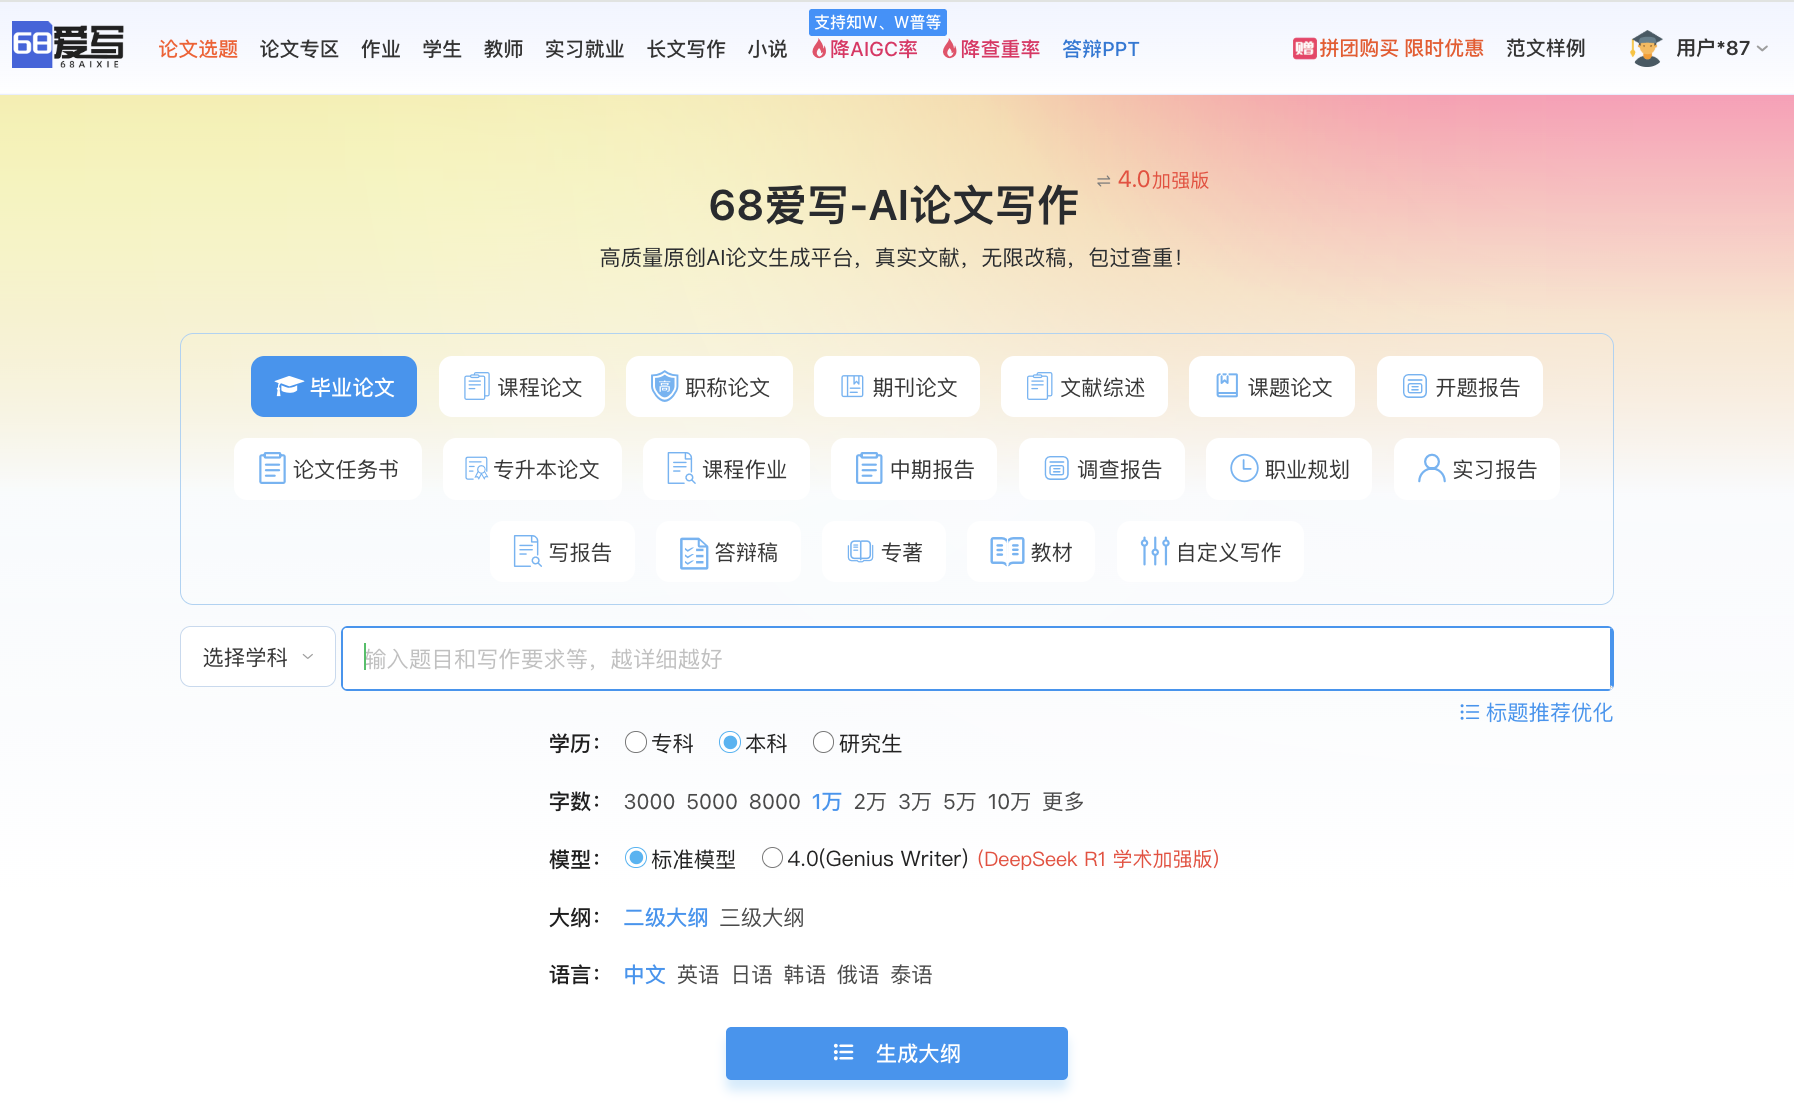Click the 实习报告 person icon
Viewport: 1794px width, 1118px height.
point(1430,469)
